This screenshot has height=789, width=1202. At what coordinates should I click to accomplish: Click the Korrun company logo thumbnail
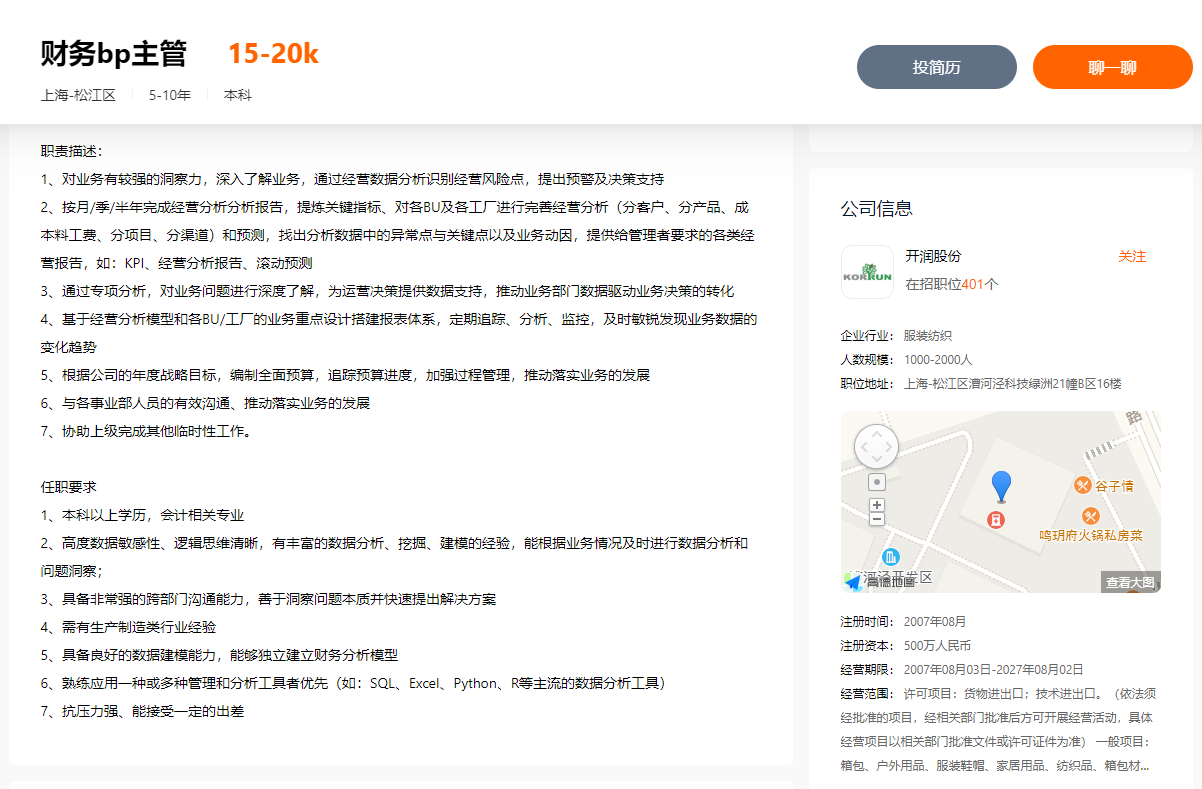click(867, 271)
